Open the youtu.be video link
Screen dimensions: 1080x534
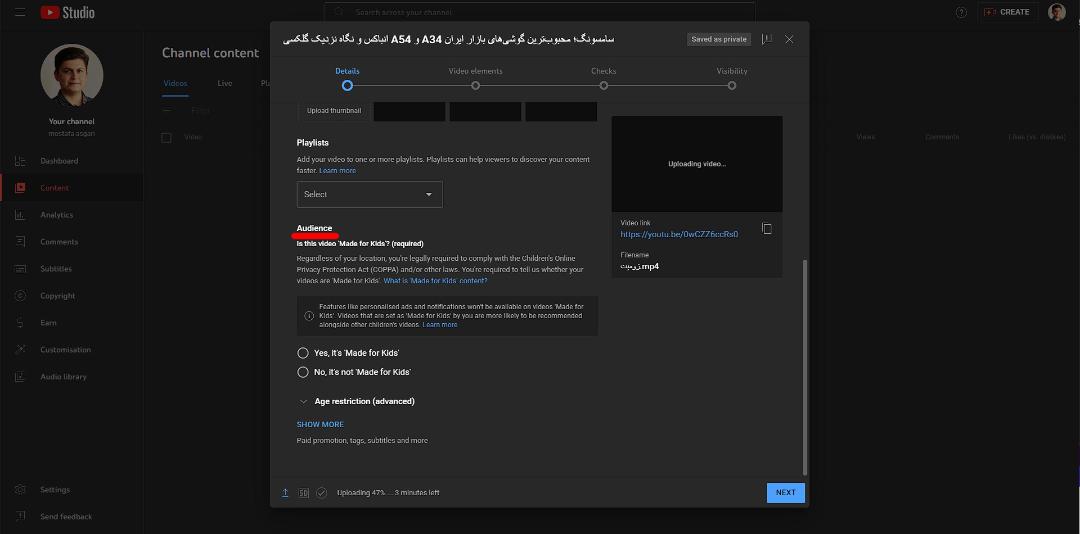(679, 234)
